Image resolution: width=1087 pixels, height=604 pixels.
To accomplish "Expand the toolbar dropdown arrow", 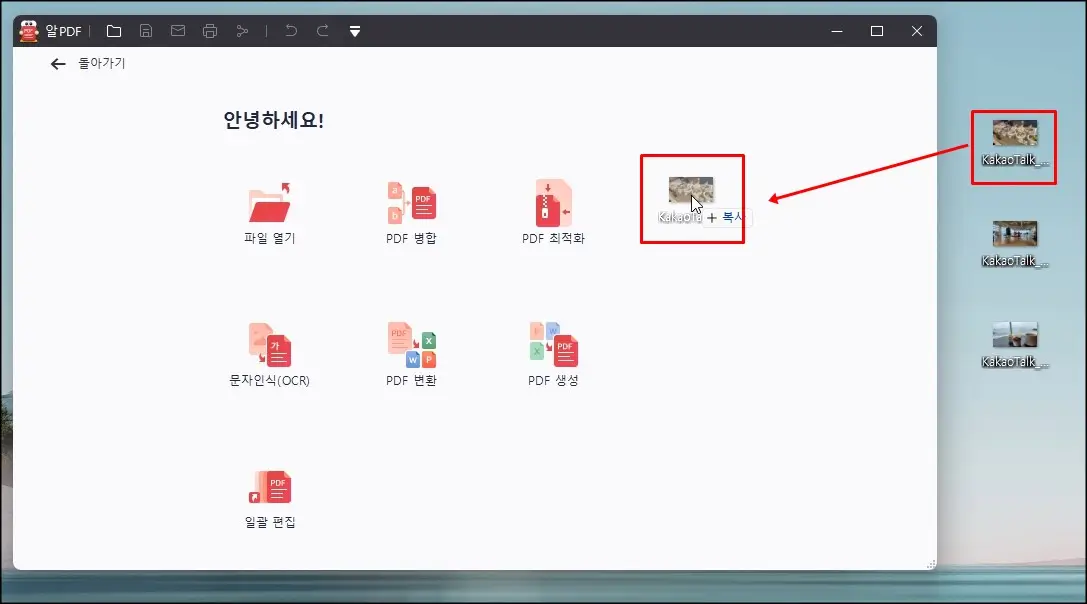I will 355,30.
